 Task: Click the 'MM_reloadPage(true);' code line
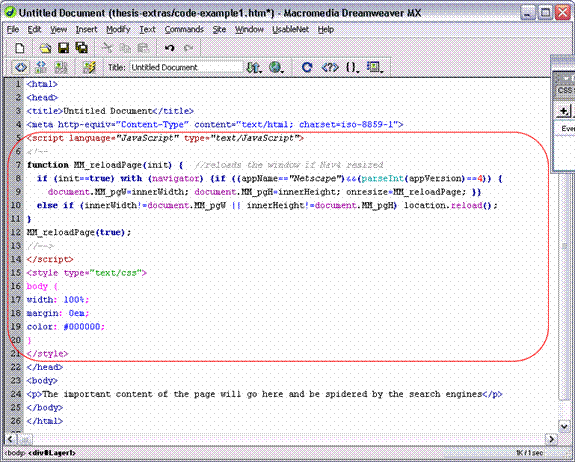coord(78,232)
